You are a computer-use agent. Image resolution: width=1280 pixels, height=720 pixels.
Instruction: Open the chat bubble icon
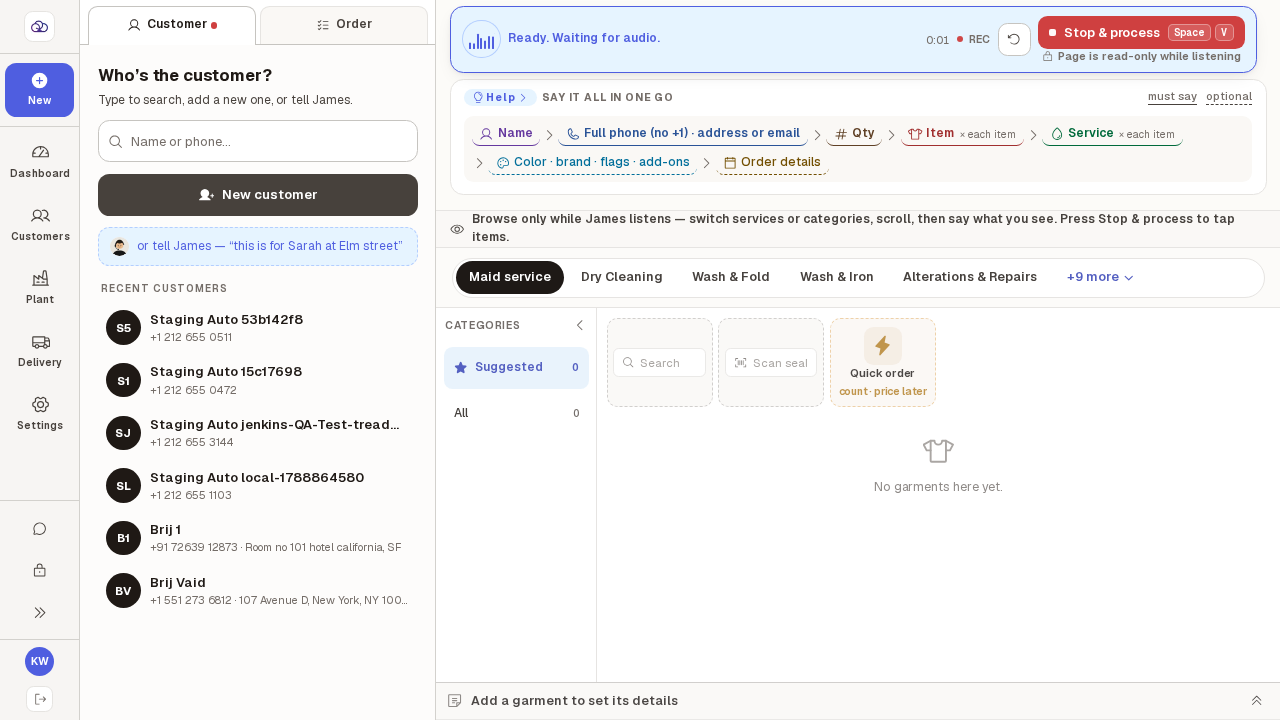[x=40, y=529]
